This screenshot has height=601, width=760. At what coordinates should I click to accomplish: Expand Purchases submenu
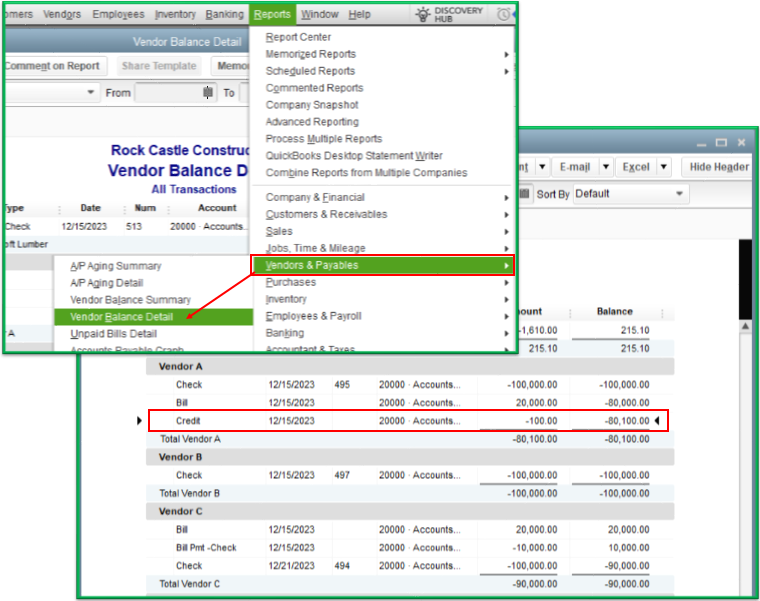click(383, 282)
